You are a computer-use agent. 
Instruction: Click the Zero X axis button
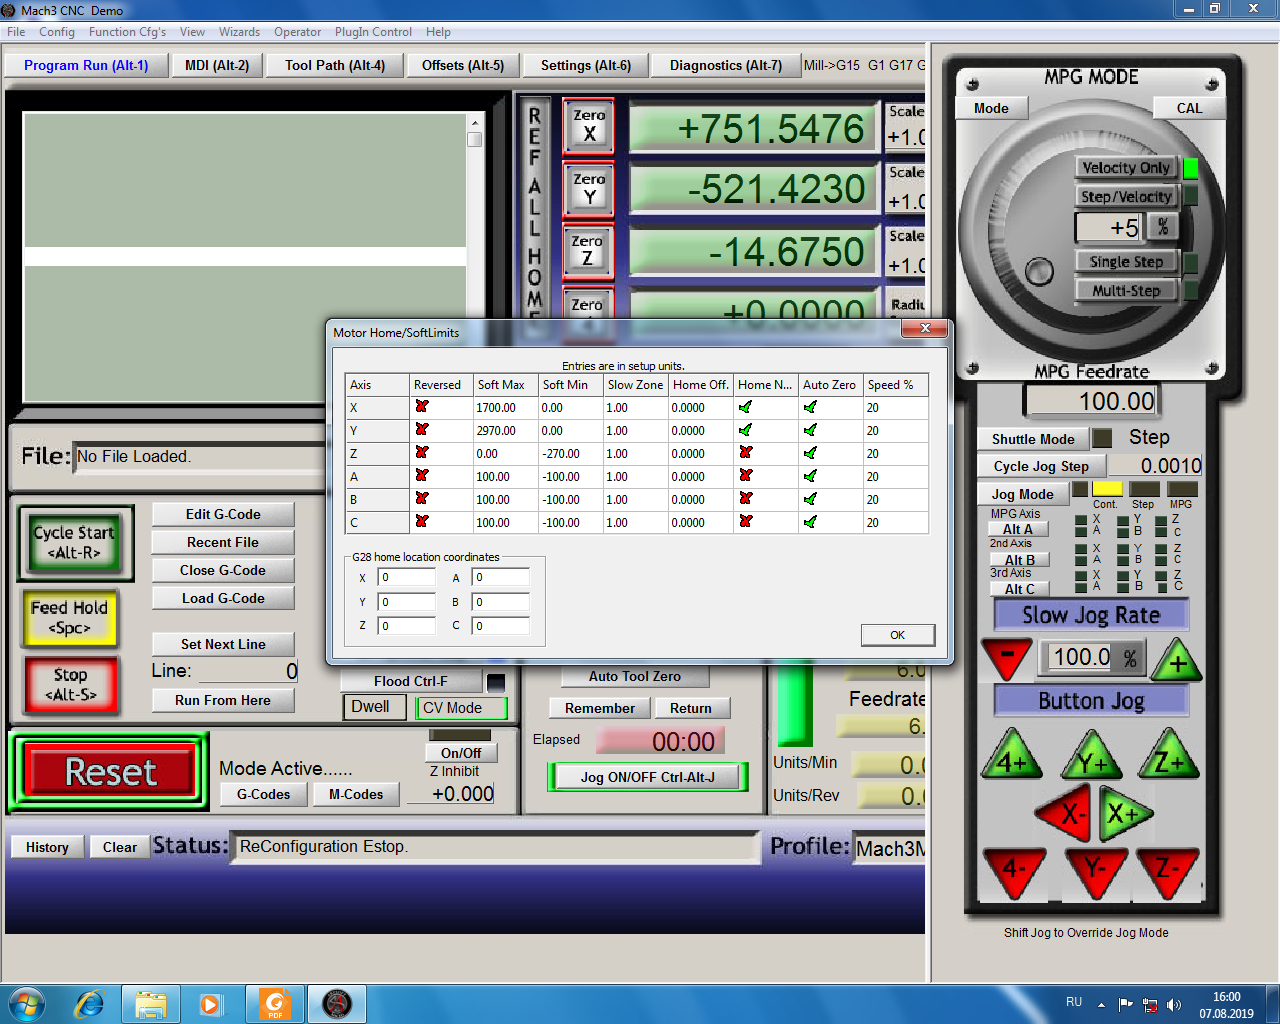click(589, 126)
